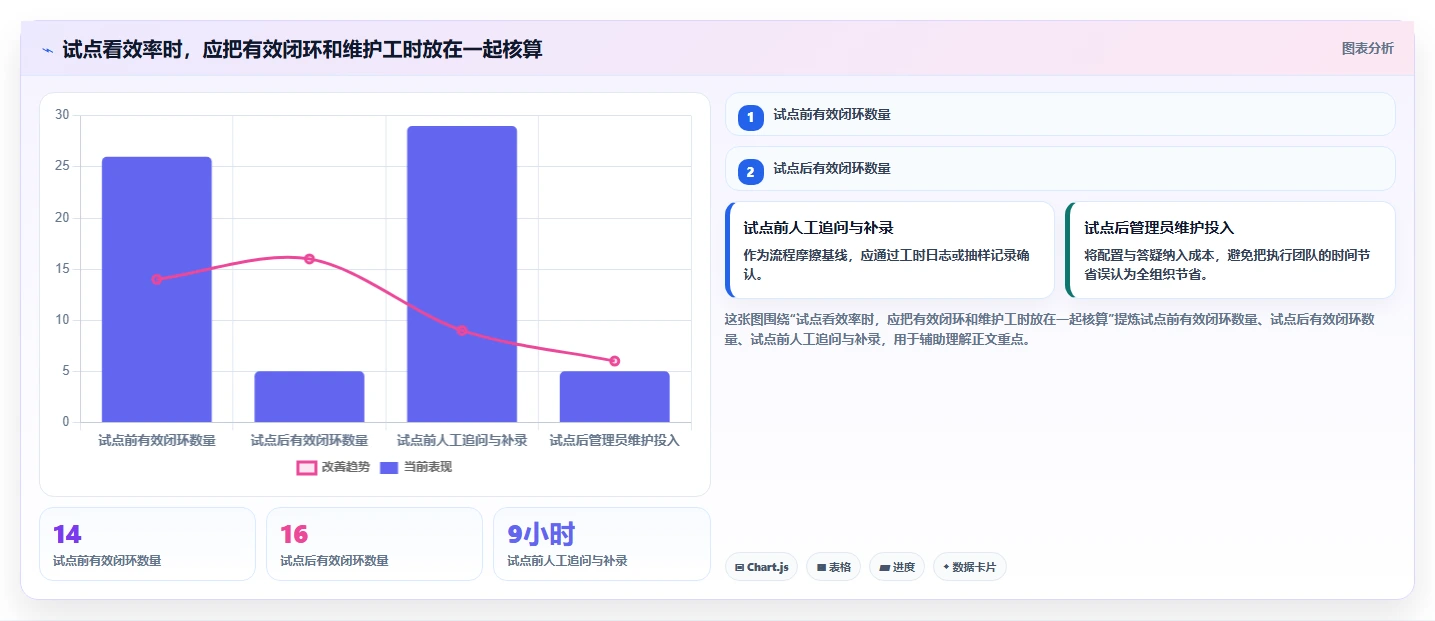Click the 14 stat card
1435x621 pixels.
(148, 544)
